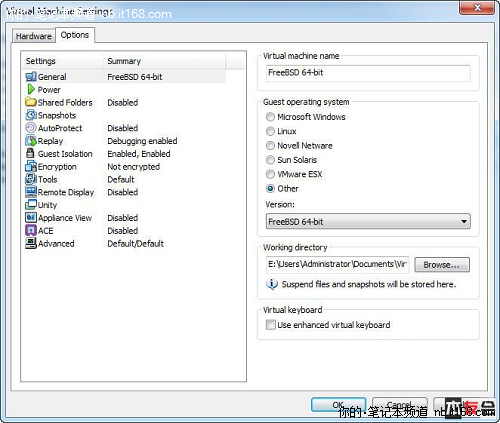Select the Guest Isolation label
The height and width of the screenshot is (423, 500).
coord(65,154)
